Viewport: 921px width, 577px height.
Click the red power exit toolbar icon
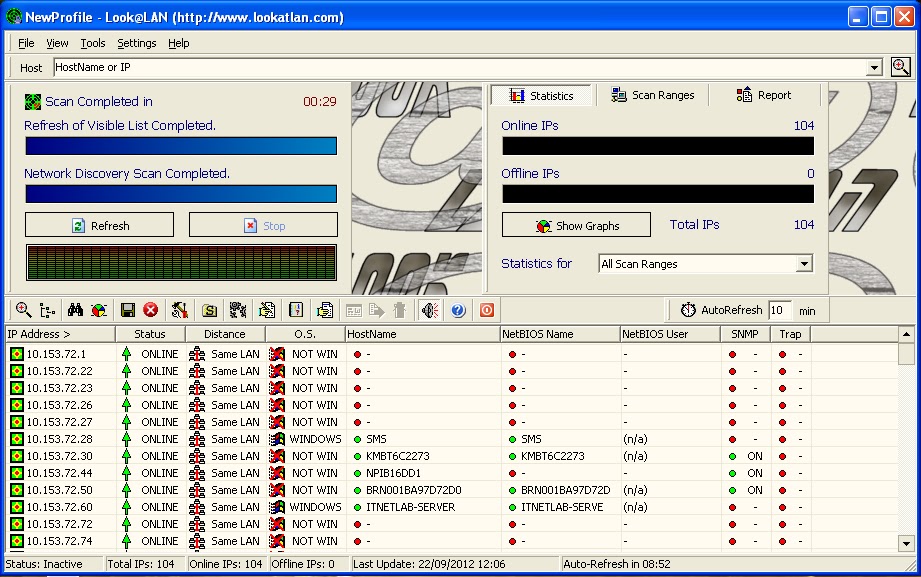tap(487, 311)
